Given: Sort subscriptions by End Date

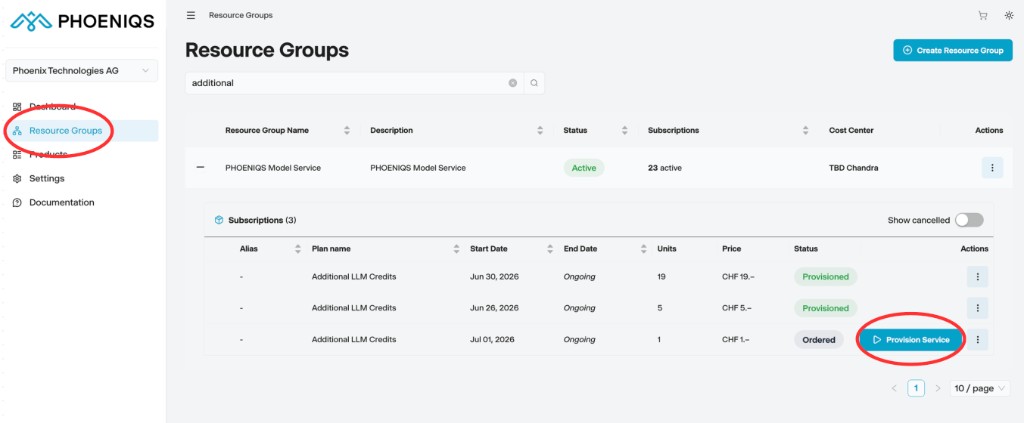Looking at the screenshot, I should pyautogui.click(x=643, y=249).
